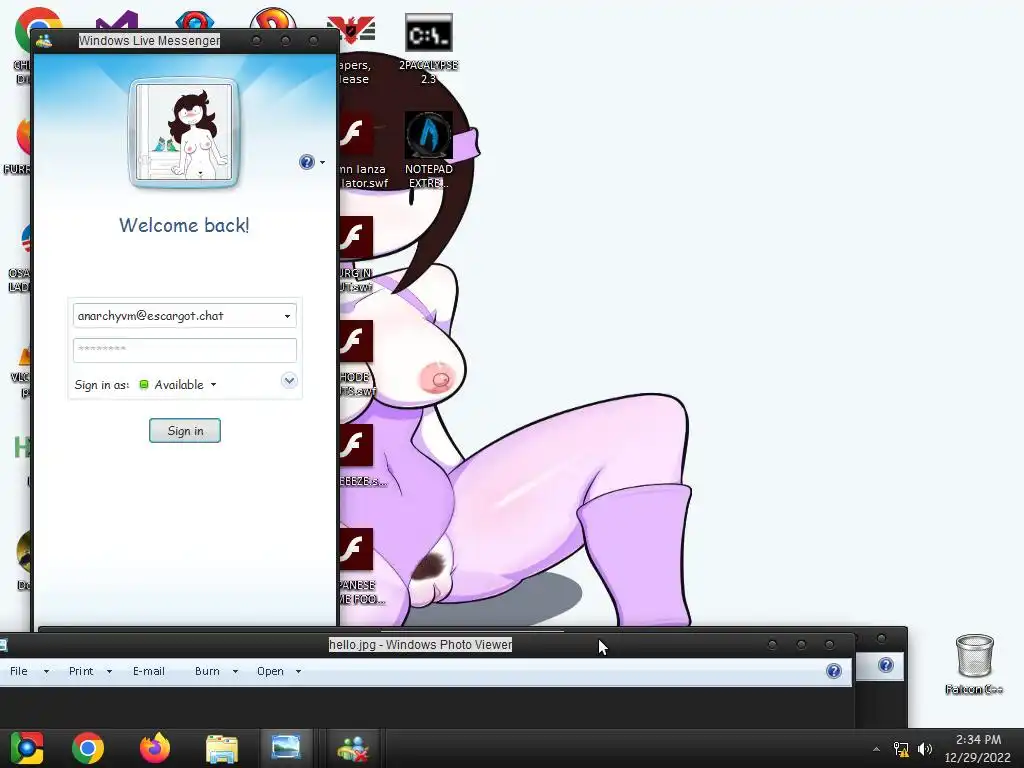This screenshot has height=768, width=1024.
Task: Select the 2PACALYPSE 2.3 desktop icon
Action: [428, 49]
